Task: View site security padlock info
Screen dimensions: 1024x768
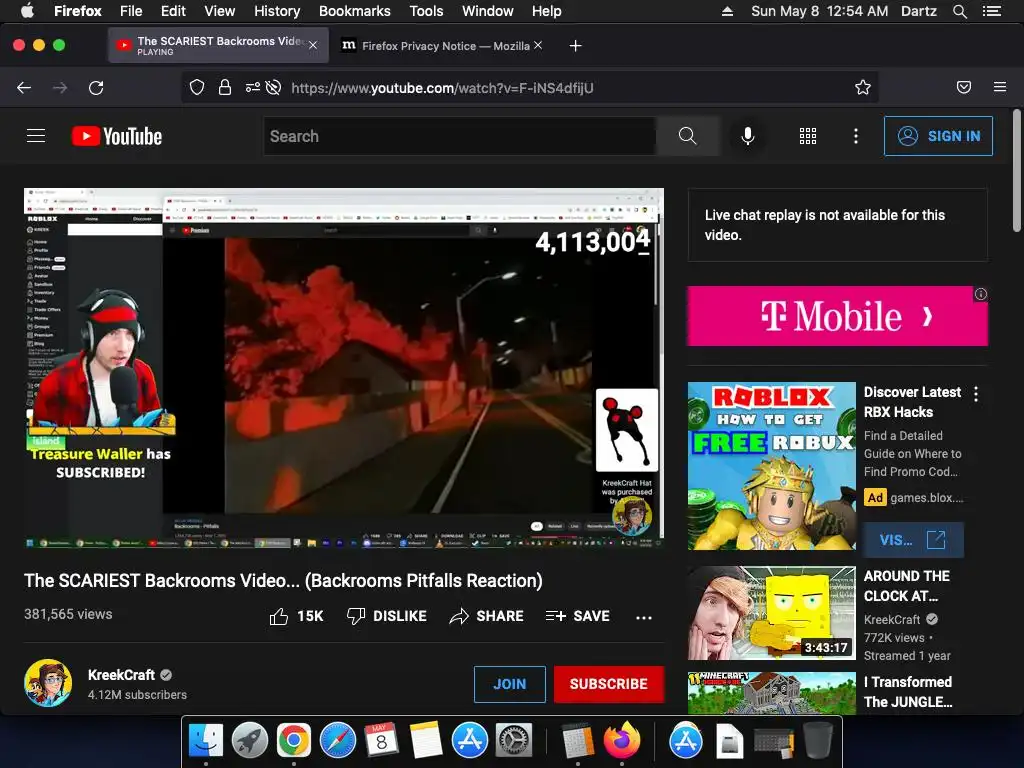Action: pos(225,88)
